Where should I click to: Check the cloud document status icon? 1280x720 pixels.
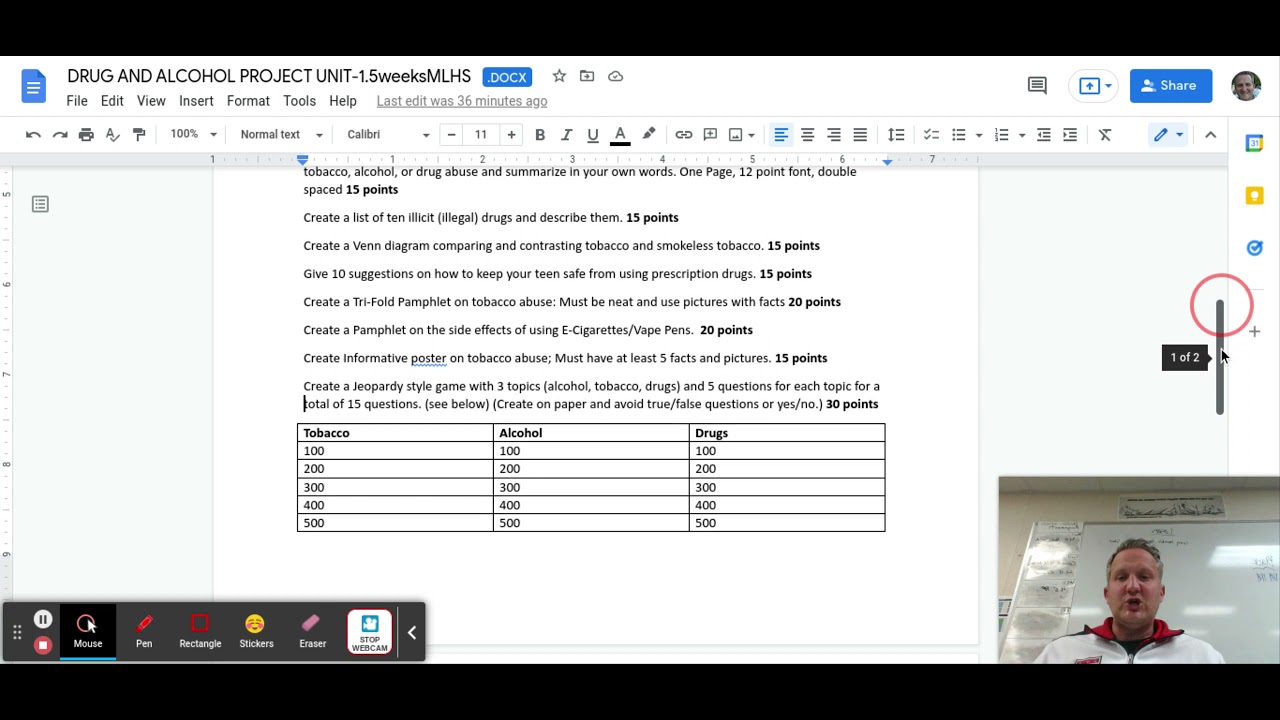tap(616, 76)
